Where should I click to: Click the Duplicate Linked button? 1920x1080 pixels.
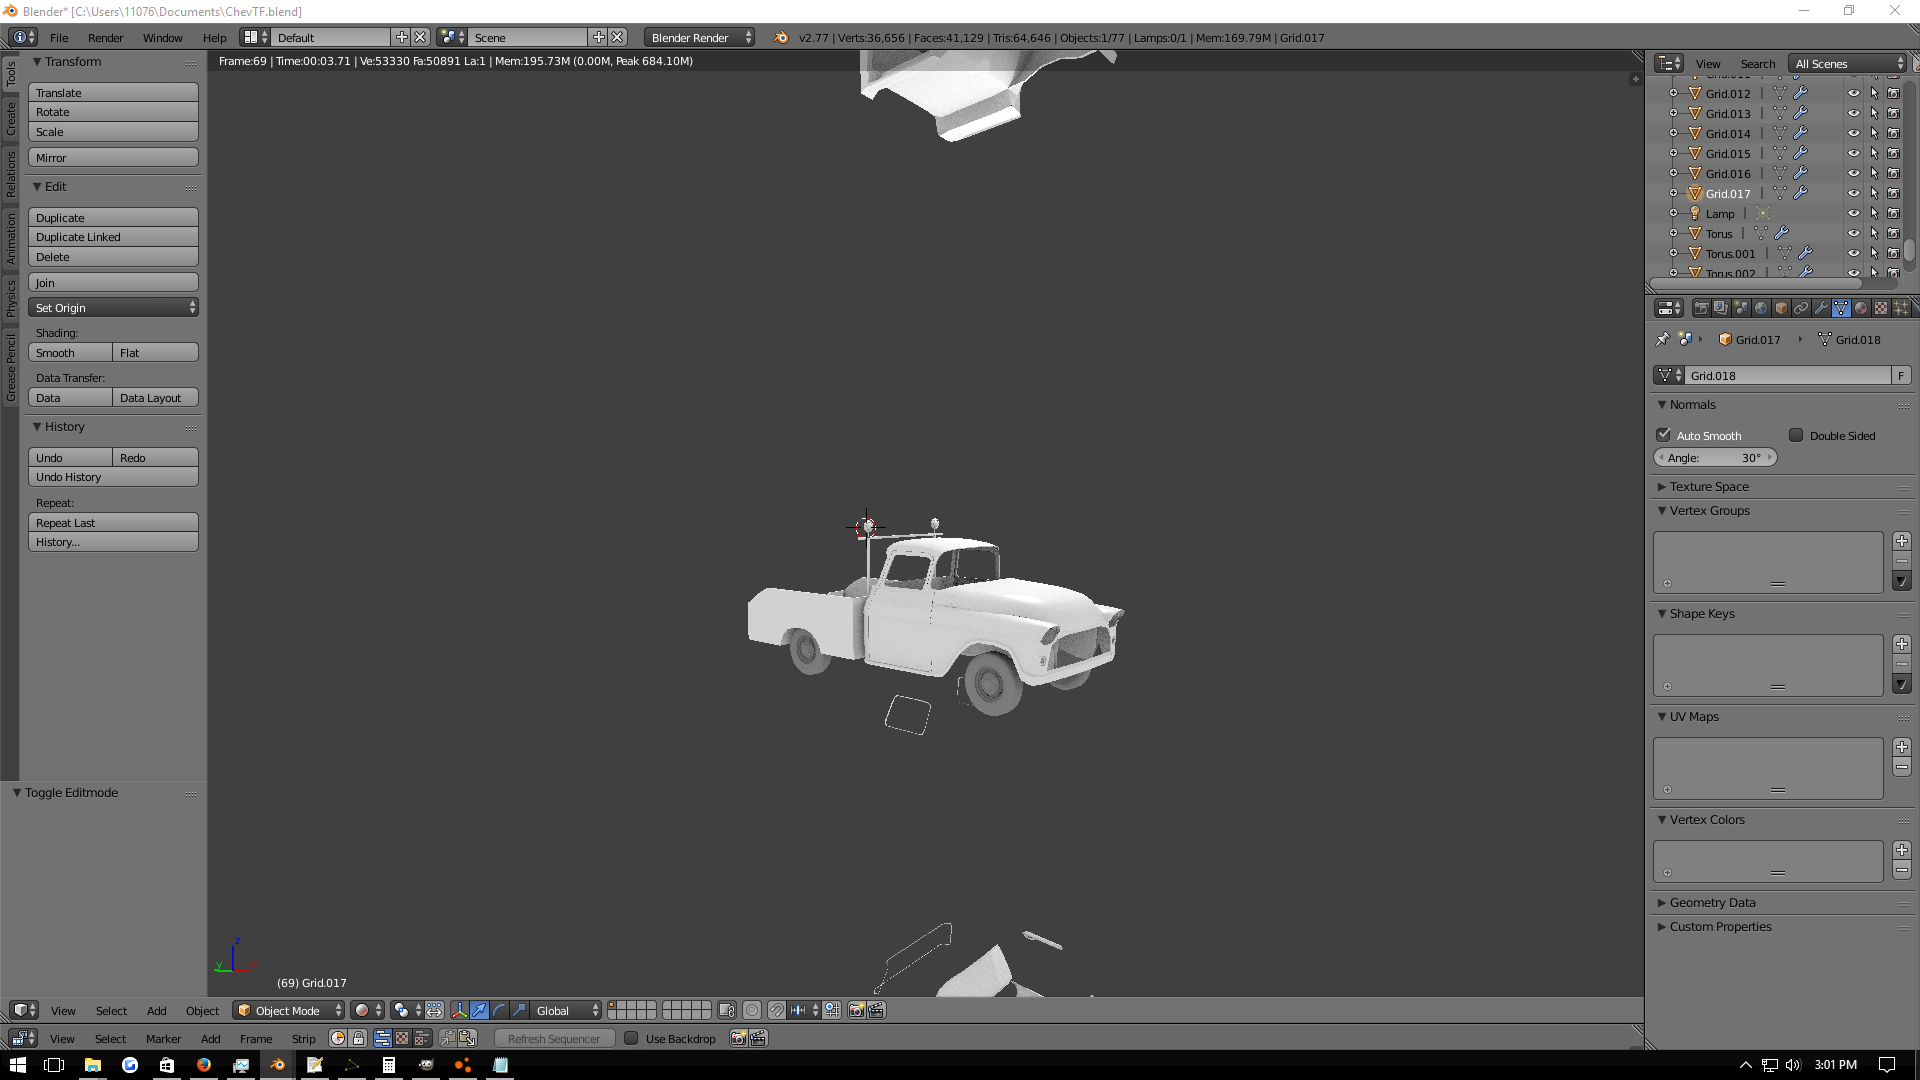pos(113,237)
